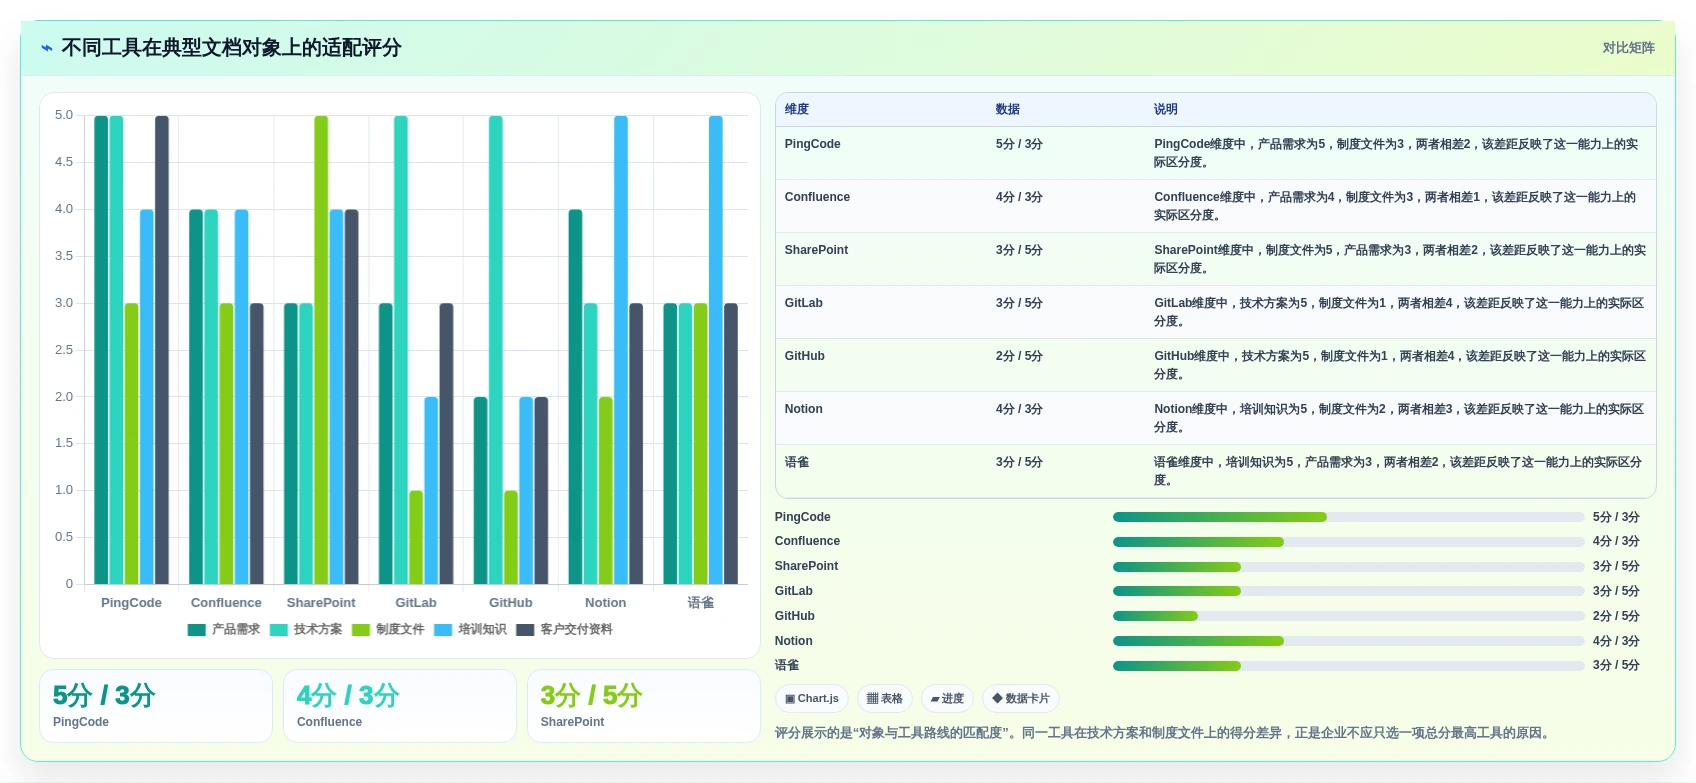This screenshot has height=783, width=1696.
Task: Click GitHub x-axis label on chart
Action: click(x=511, y=603)
